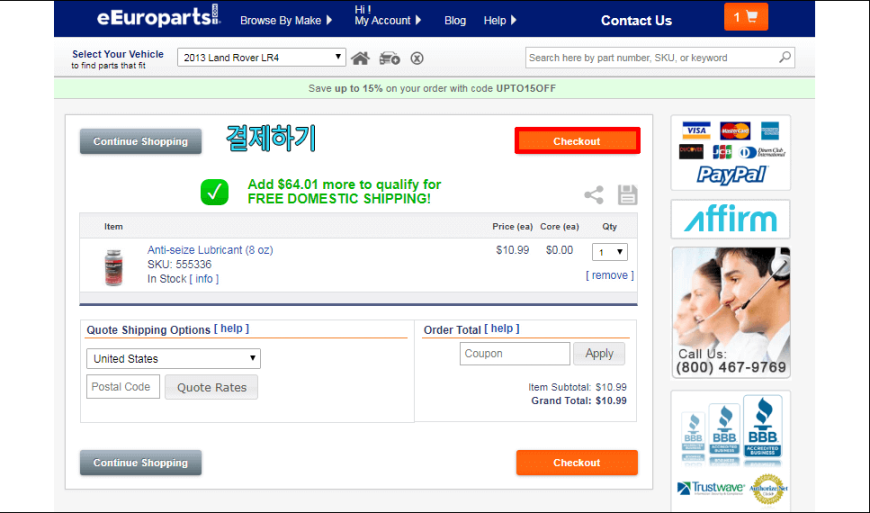The width and height of the screenshot is (870, 513).
Task: Click the bottom Continue Shopping button
Action: [140, 463]
